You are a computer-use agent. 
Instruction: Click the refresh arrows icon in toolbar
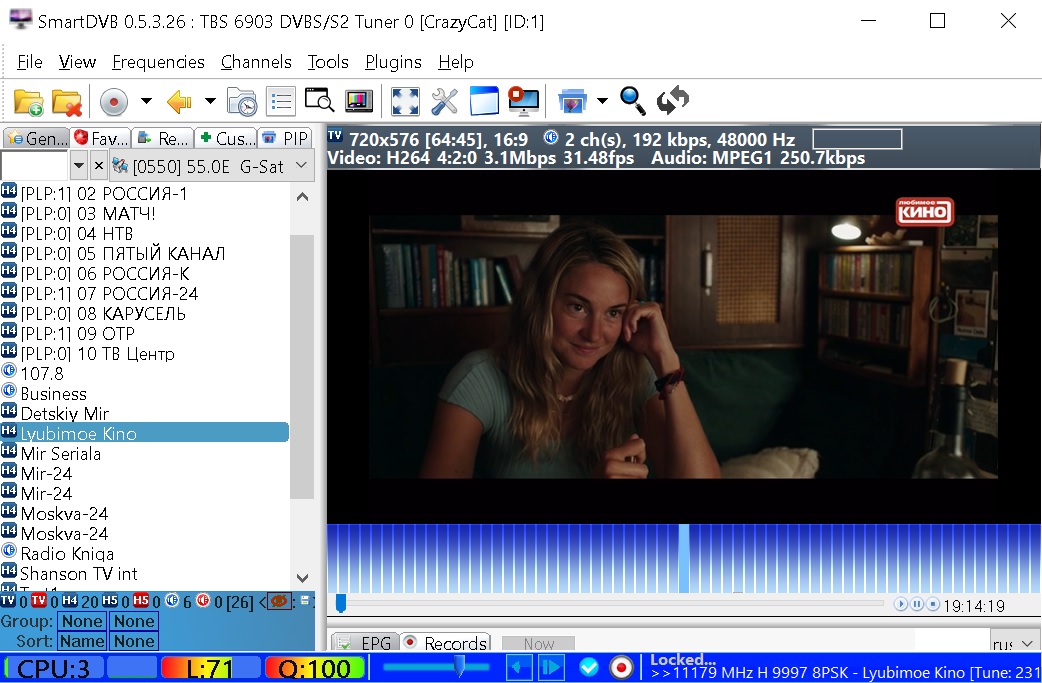coord(673,100)
